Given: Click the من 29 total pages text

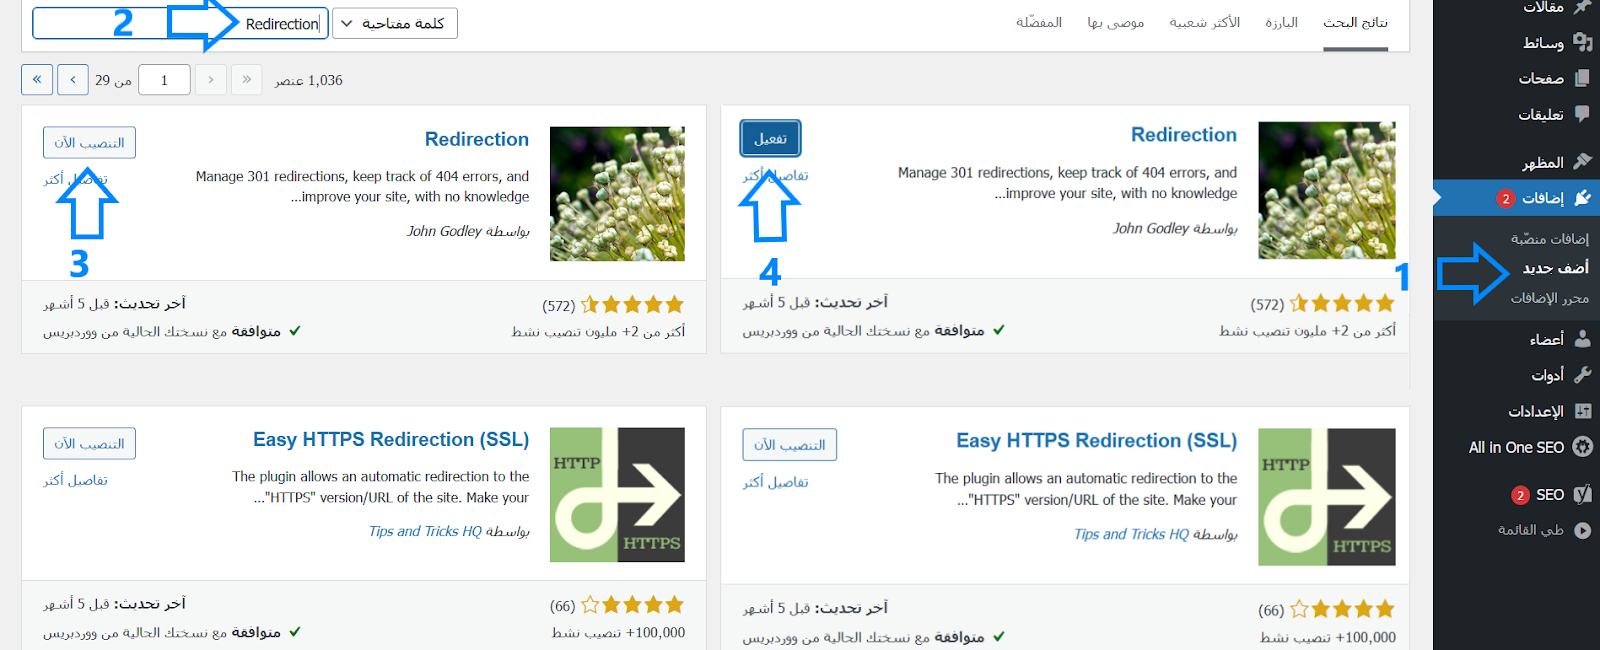Looking at the screenshot, I should (x=113, y=80).
